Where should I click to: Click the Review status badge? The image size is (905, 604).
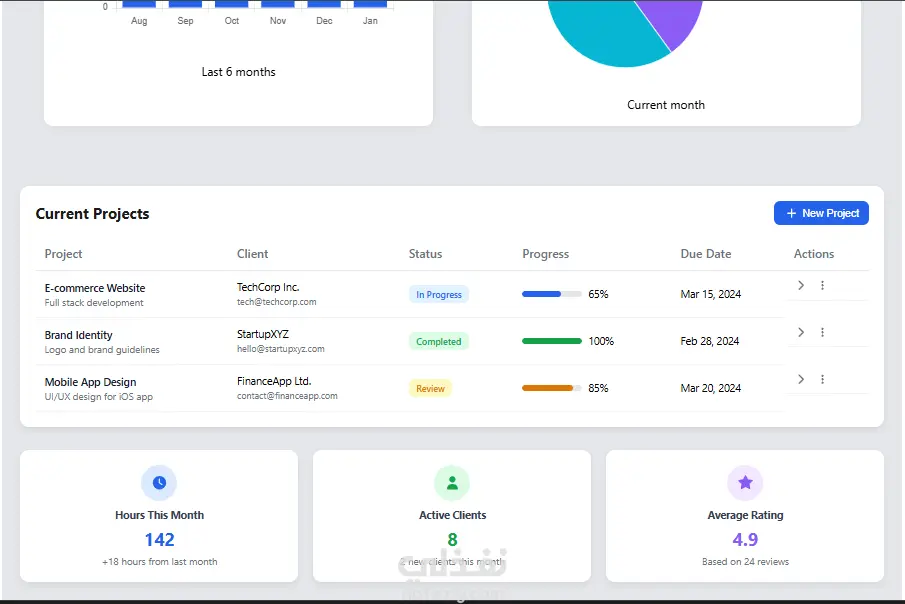click(x=430, y=389)
